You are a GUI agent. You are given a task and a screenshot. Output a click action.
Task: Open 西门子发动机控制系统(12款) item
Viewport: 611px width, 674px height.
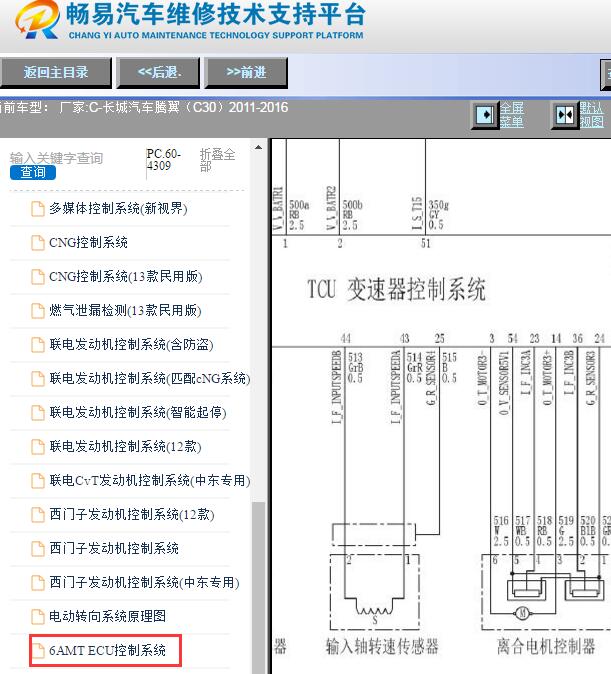[132, 514]
